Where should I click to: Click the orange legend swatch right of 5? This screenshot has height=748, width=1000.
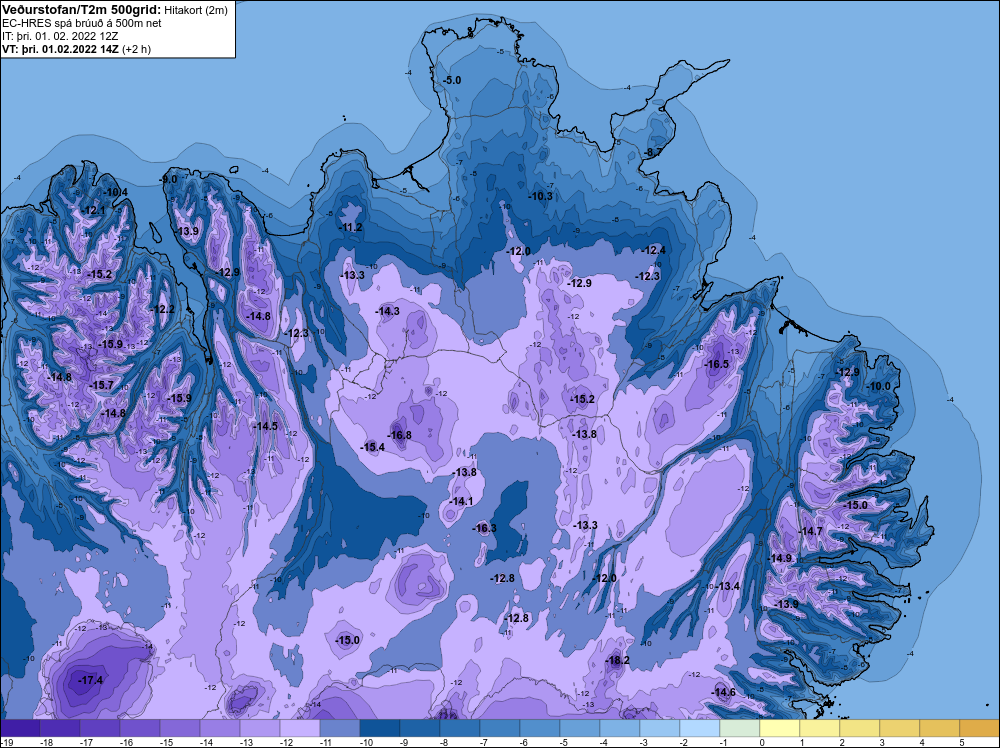[980, 728]
